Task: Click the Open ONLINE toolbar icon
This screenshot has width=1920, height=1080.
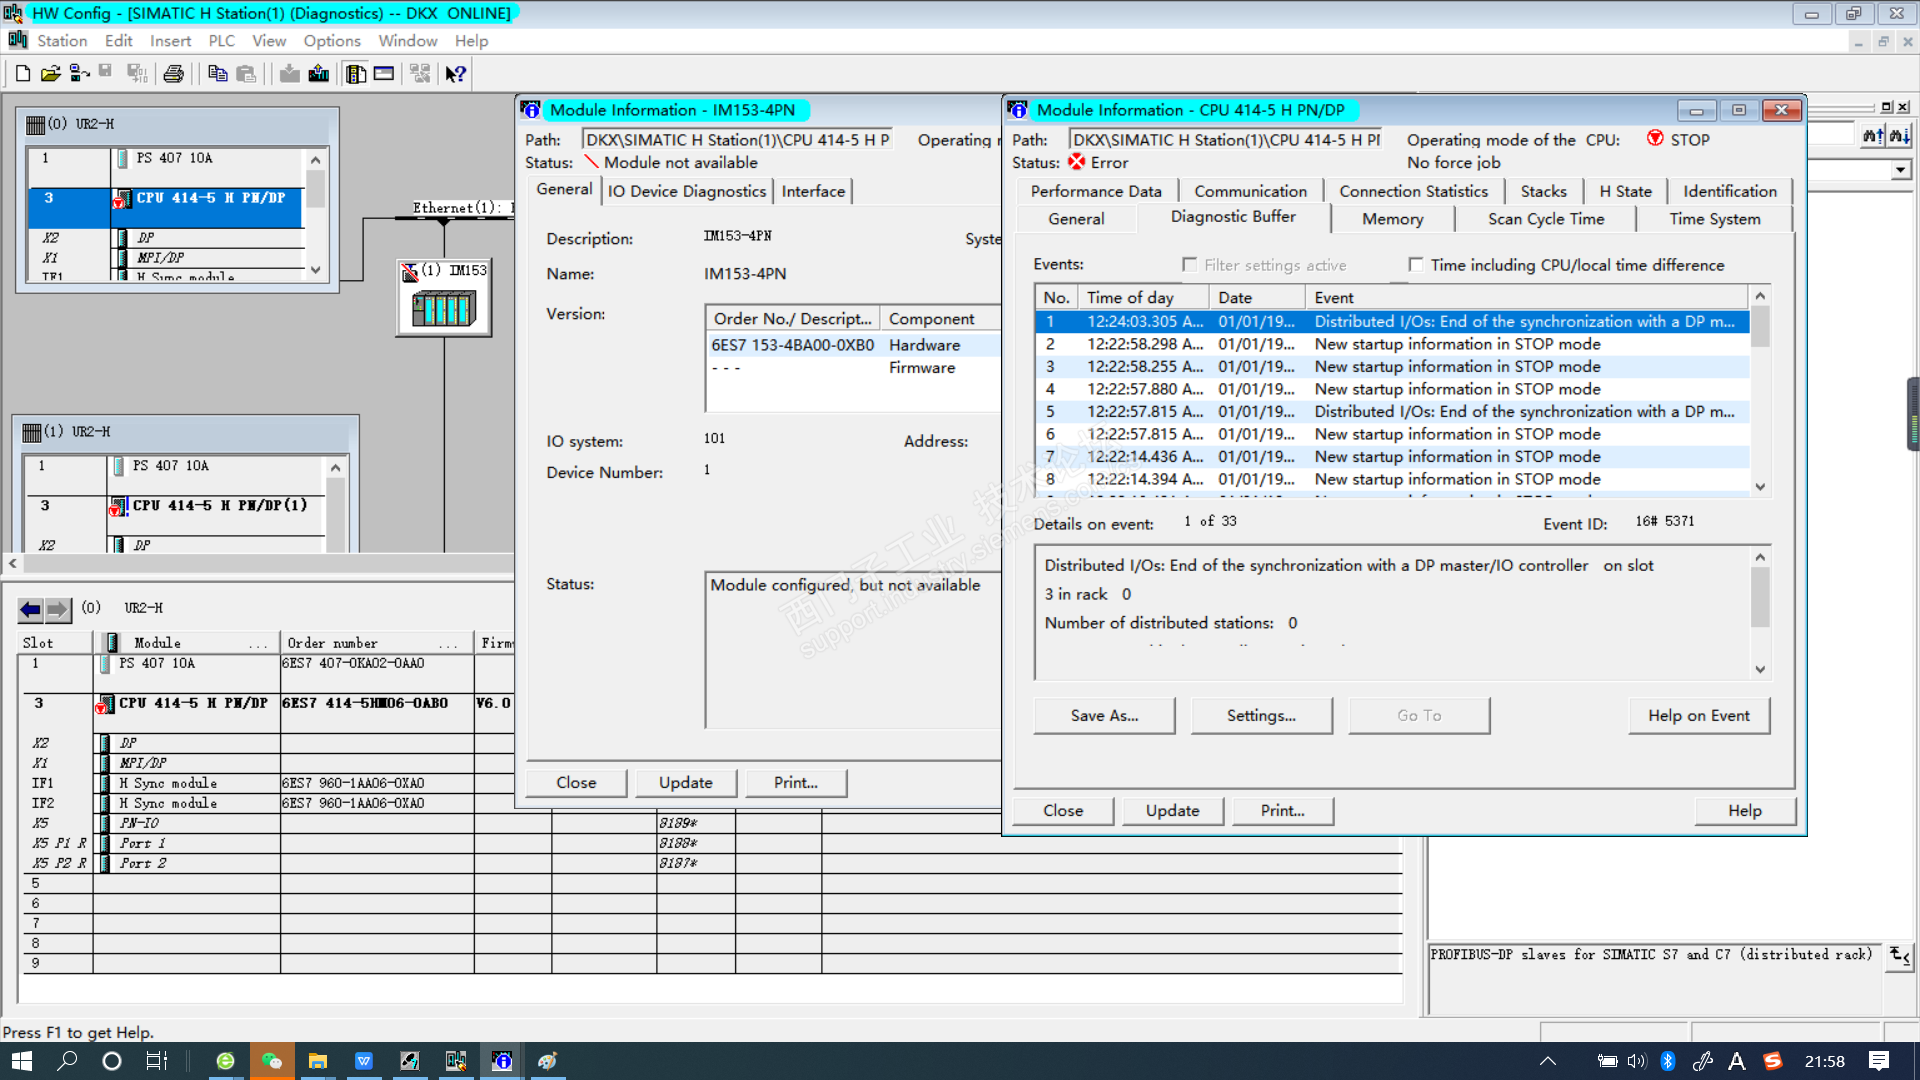Action: (x=79, y=74)
